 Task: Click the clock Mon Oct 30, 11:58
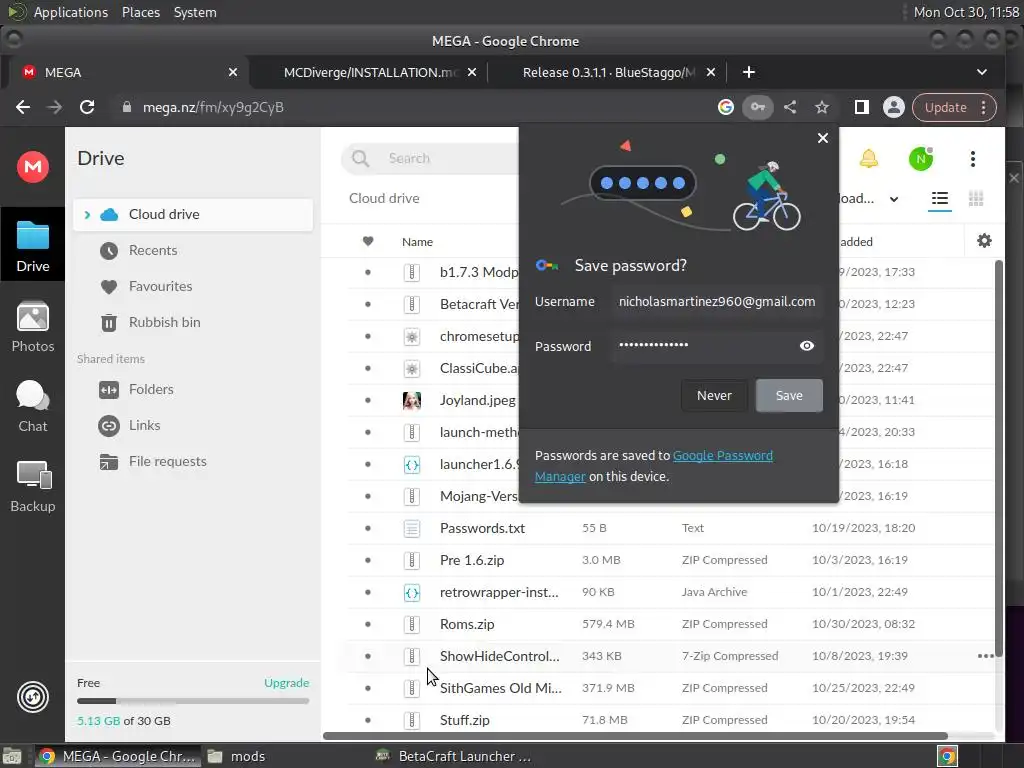coord(966,12)
